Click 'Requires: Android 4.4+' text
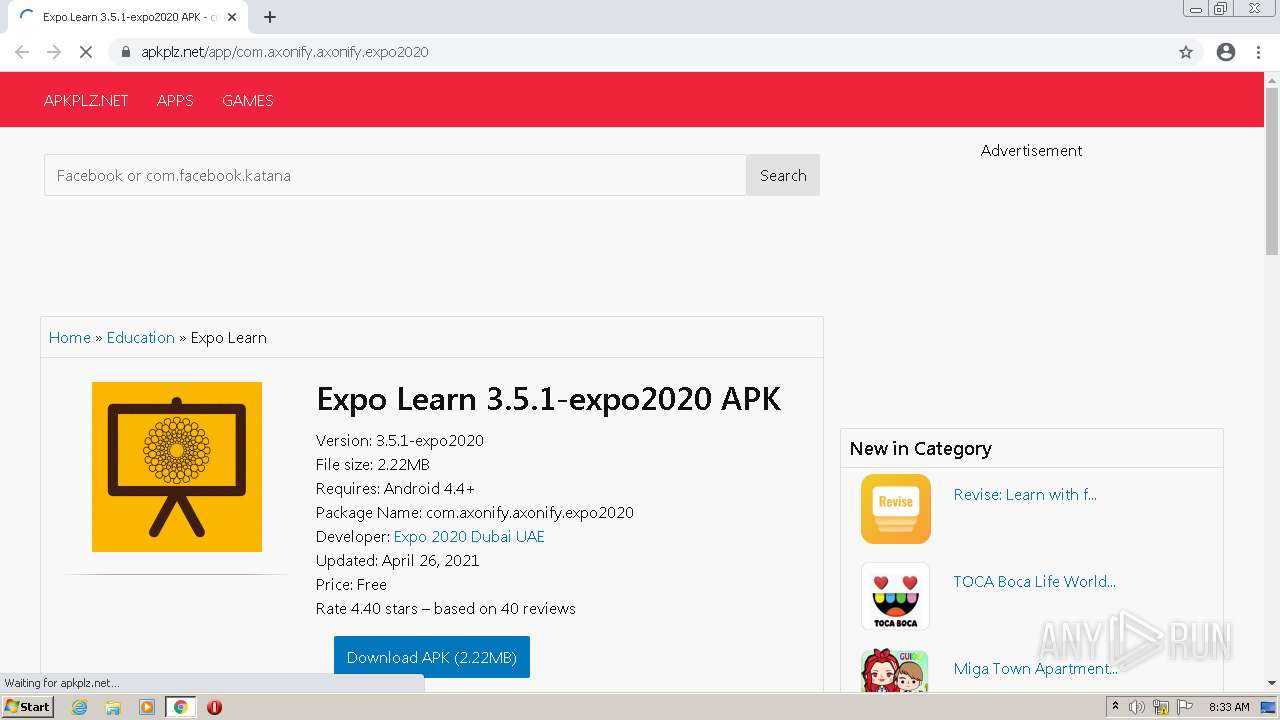Screen dimensions: 1280x720 pyautogui.click(x=395, y=488)
